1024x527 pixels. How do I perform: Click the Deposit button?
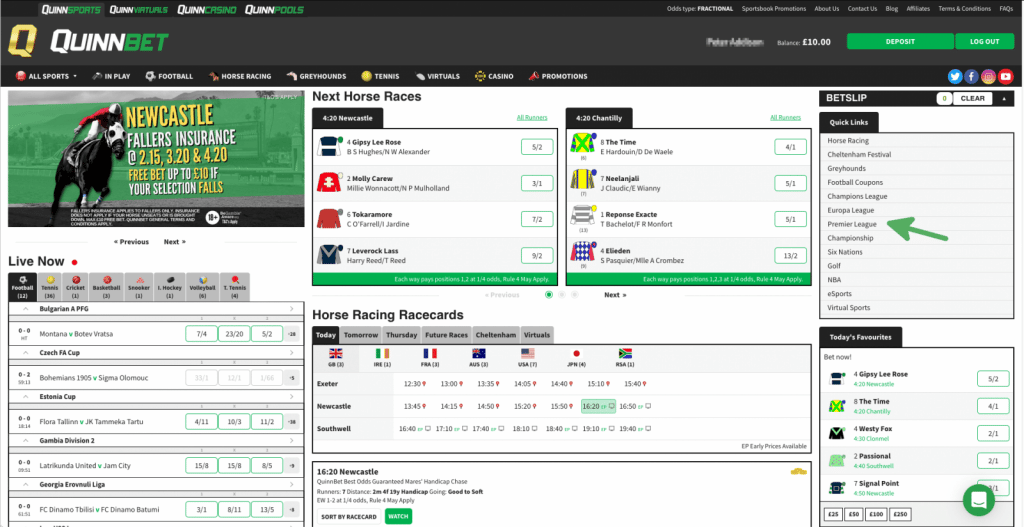point(899,41)
